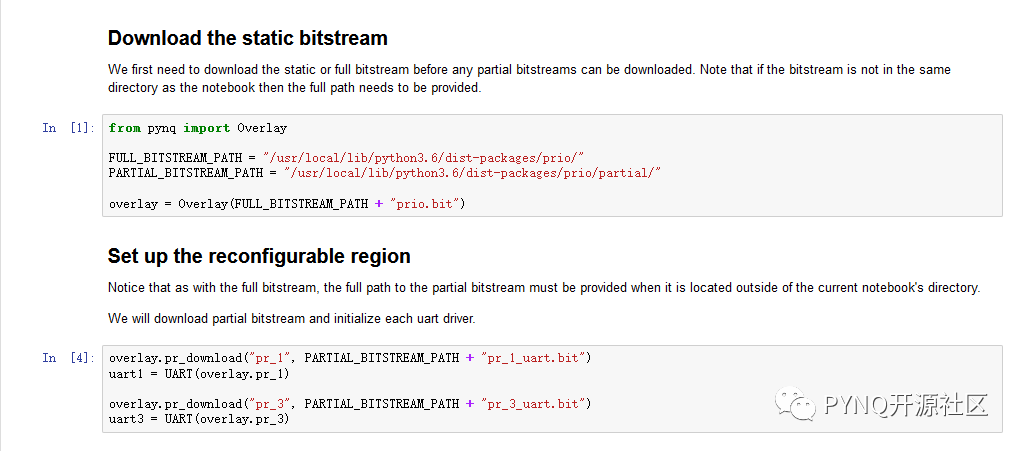Click the "pr_1_uart.bit" string literal
Image resolution: width=1022 pixels, height=451 pixels.
[x=535, y=358]
